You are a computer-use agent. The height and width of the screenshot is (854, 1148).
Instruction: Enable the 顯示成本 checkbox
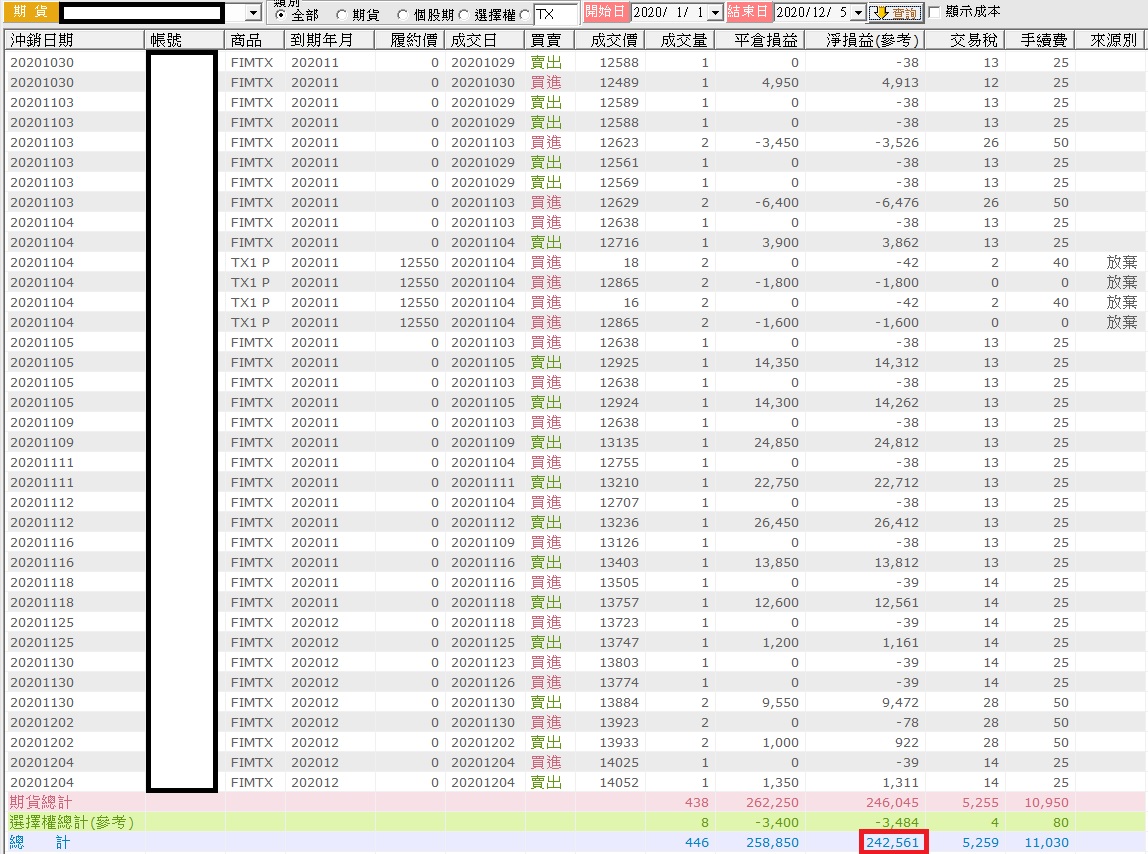pyautogui.click(x=934, y=12)
